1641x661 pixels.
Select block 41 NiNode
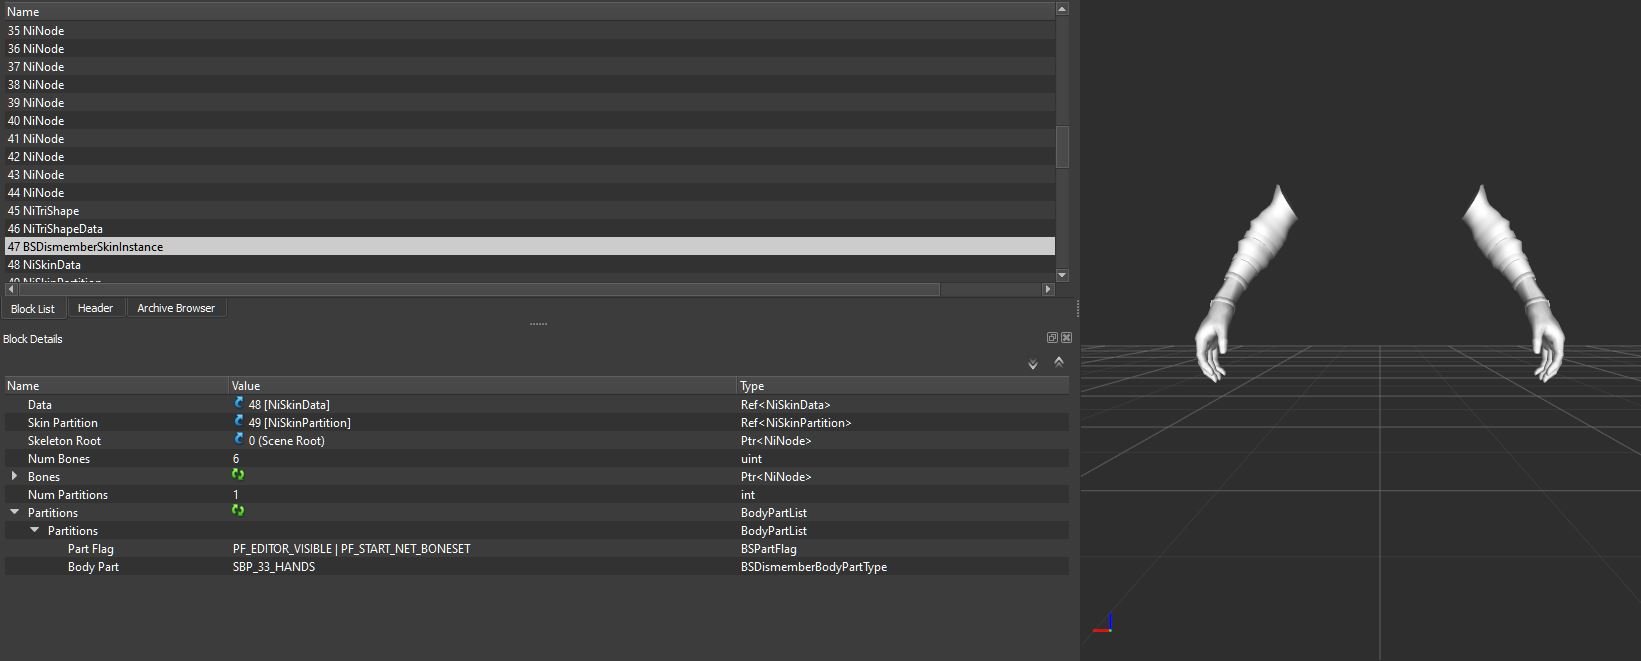point(529,138)
